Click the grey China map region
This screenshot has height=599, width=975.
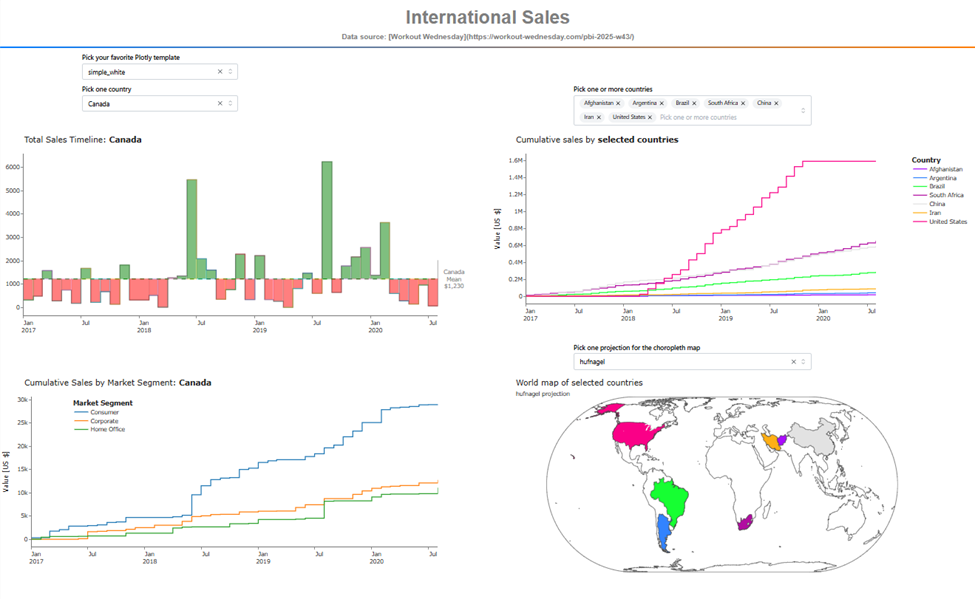(x=811, y=437)
